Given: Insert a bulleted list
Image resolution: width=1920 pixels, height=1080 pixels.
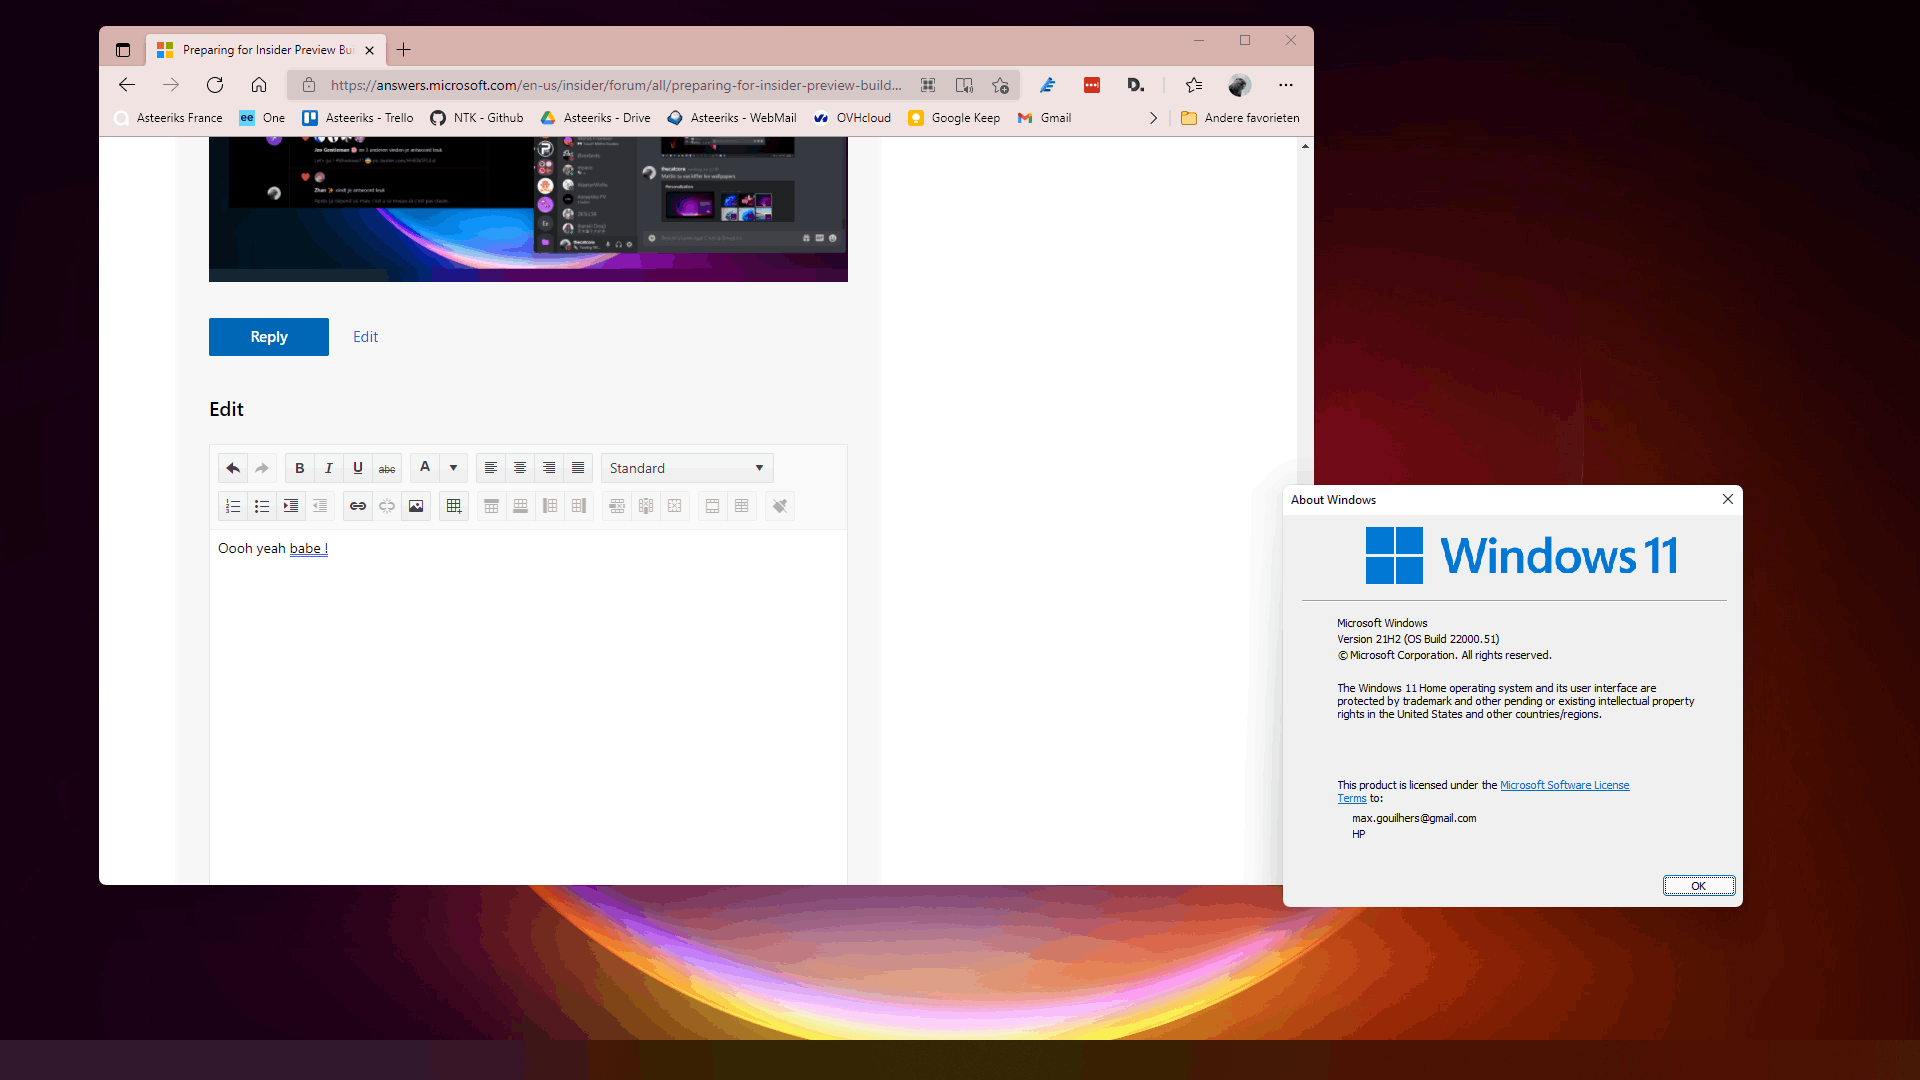Looking at the screenshot, I should click(262, 506).
